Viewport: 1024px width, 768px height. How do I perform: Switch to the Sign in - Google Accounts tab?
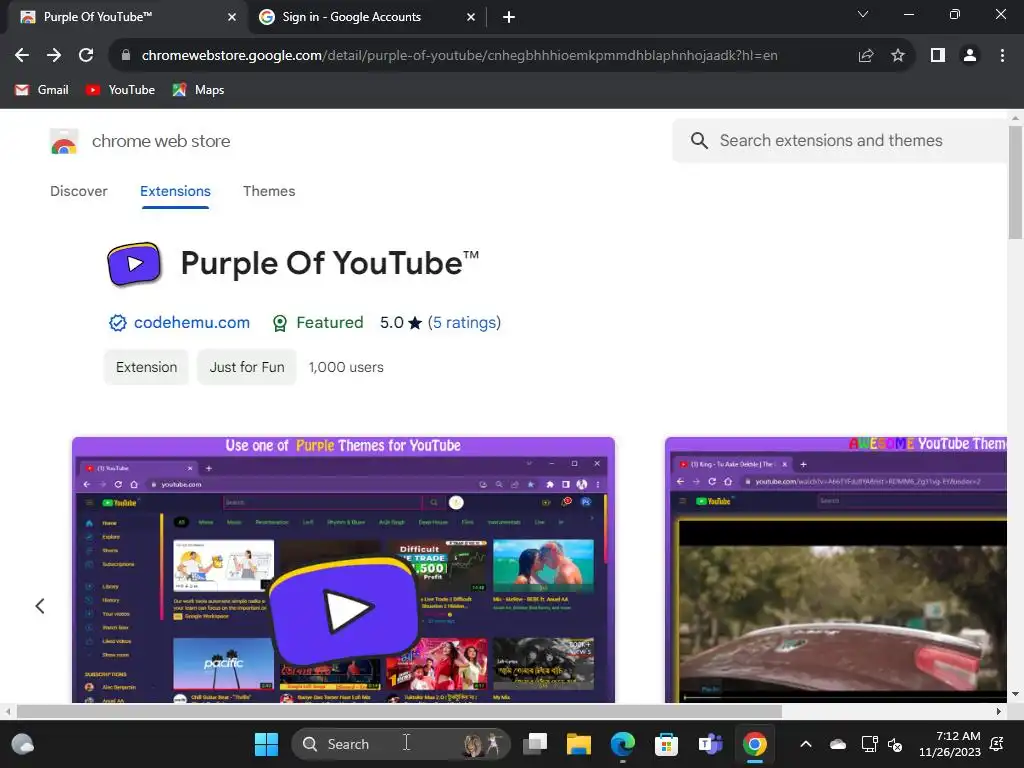(x=366, y=17)
